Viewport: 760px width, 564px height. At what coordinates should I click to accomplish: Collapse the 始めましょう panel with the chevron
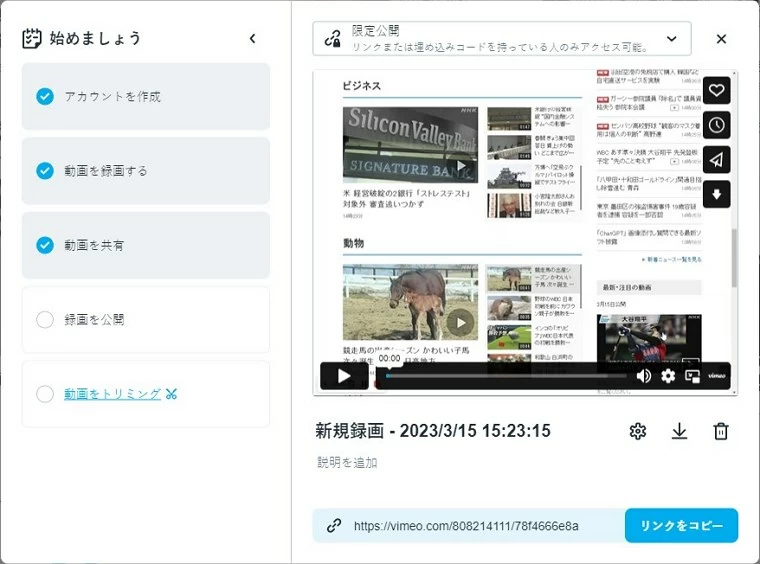[x=253, y=39]
